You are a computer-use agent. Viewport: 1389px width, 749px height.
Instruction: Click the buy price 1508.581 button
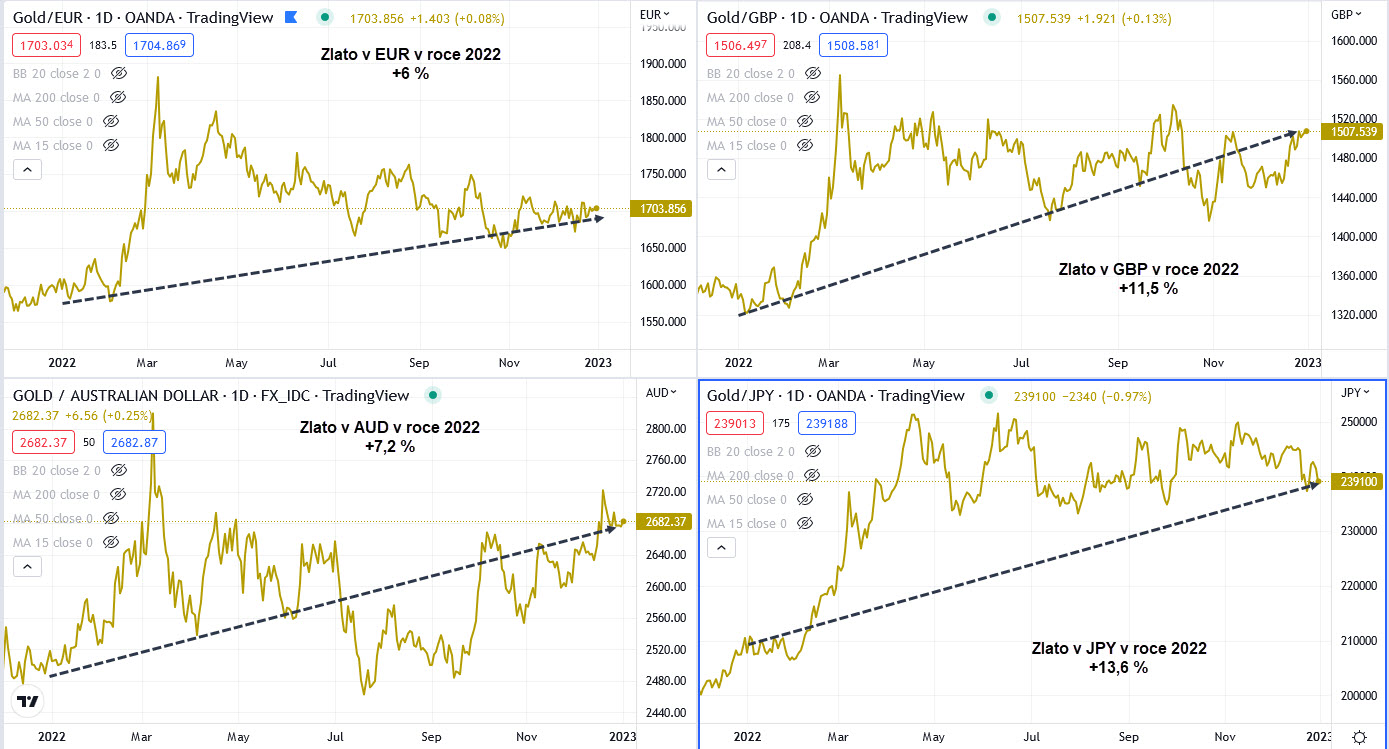[x=852, y=45]
